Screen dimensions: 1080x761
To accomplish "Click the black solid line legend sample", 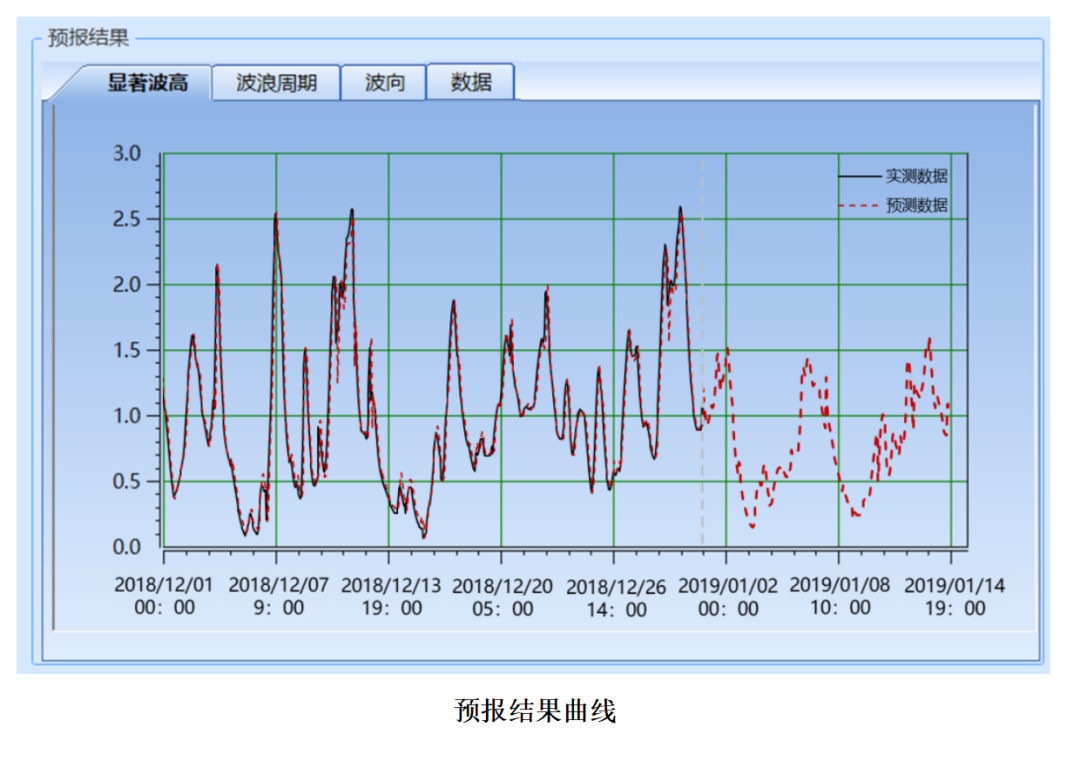I will point(858,177).
